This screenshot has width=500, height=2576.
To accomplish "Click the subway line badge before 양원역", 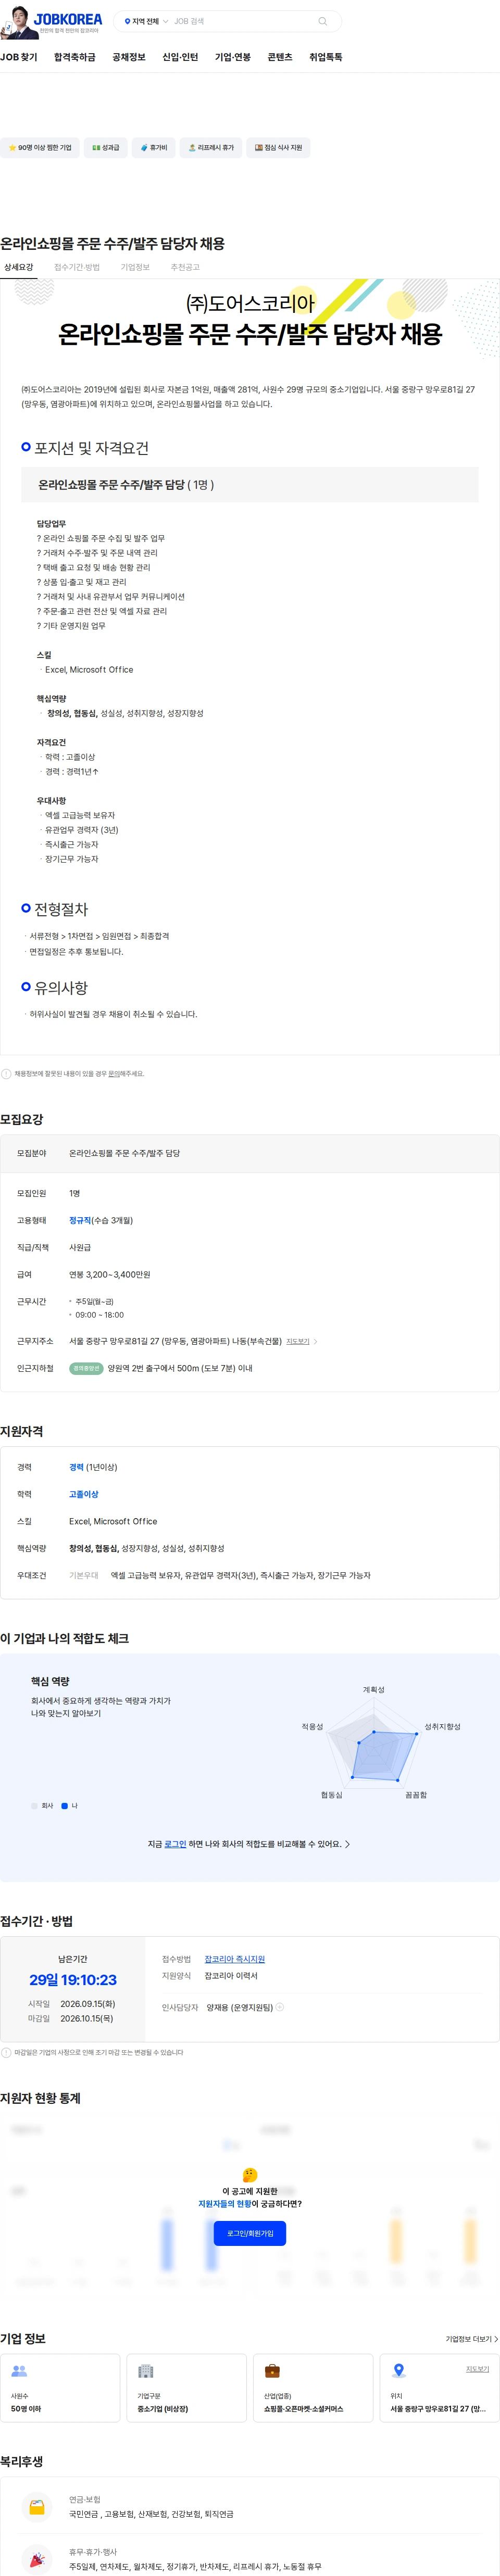I will (x=86, y=1368).
